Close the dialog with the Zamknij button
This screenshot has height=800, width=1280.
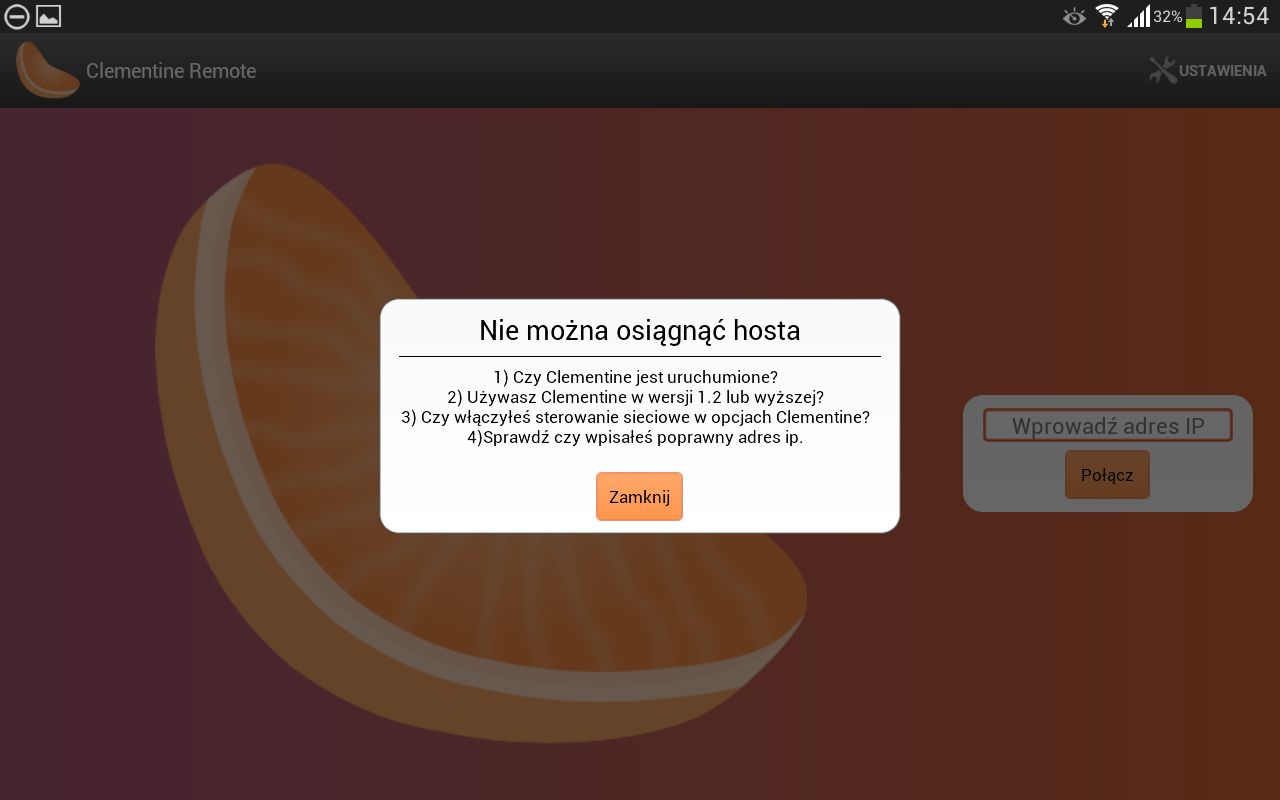[x=639, y=497]
